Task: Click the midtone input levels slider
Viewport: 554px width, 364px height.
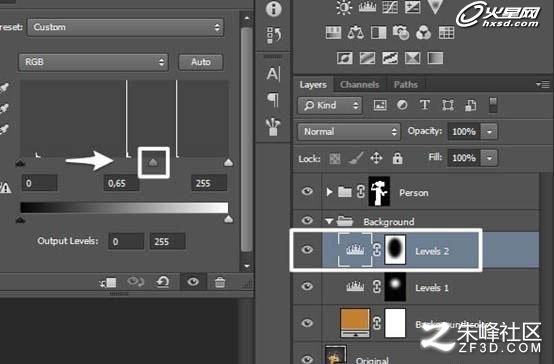Action: [x=153, y=162]
